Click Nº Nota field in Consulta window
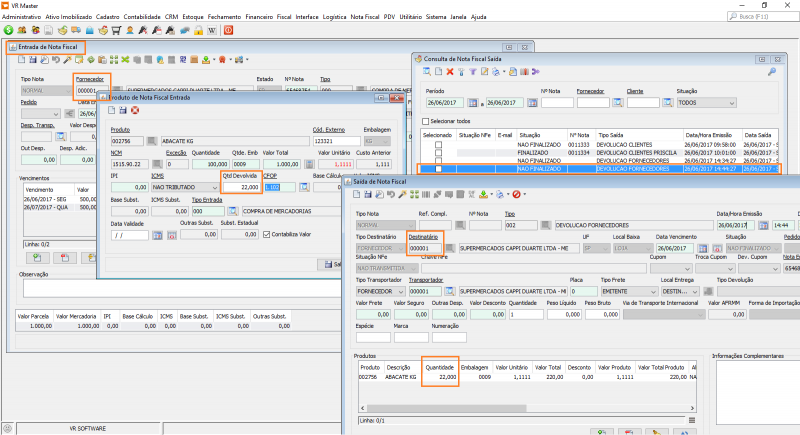The height and width of the screenshot is (435, 800). (557, 103)
